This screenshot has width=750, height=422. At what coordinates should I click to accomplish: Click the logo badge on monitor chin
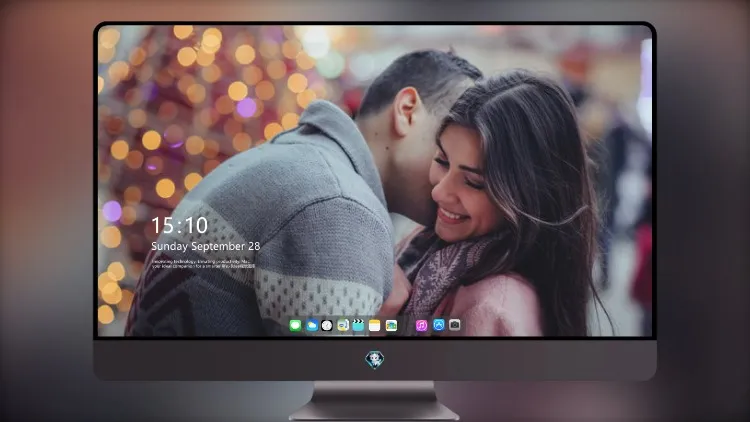point(375,359)
